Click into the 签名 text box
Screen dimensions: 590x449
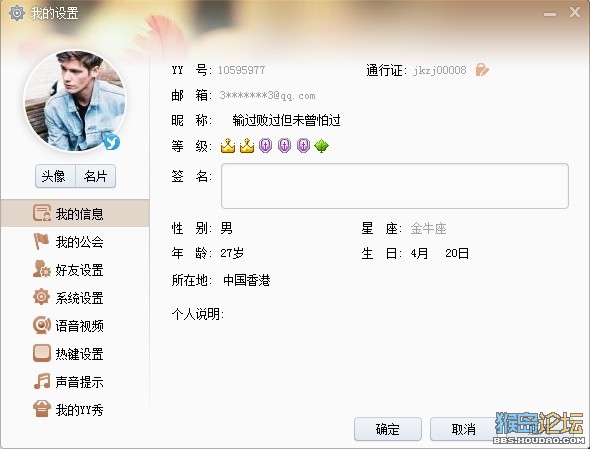pos(395,186)
